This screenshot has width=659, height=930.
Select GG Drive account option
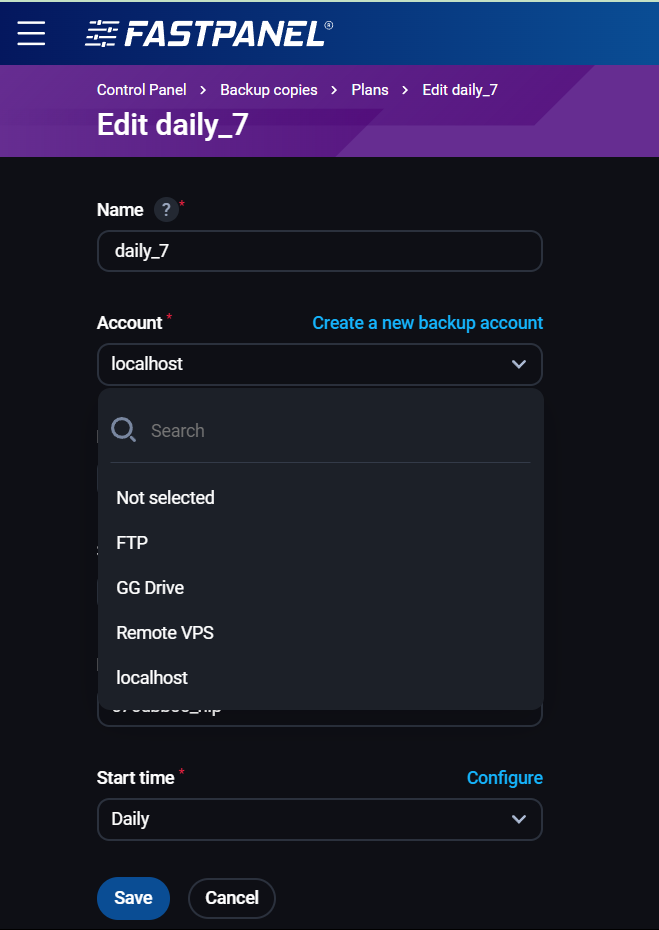(150, 587)
